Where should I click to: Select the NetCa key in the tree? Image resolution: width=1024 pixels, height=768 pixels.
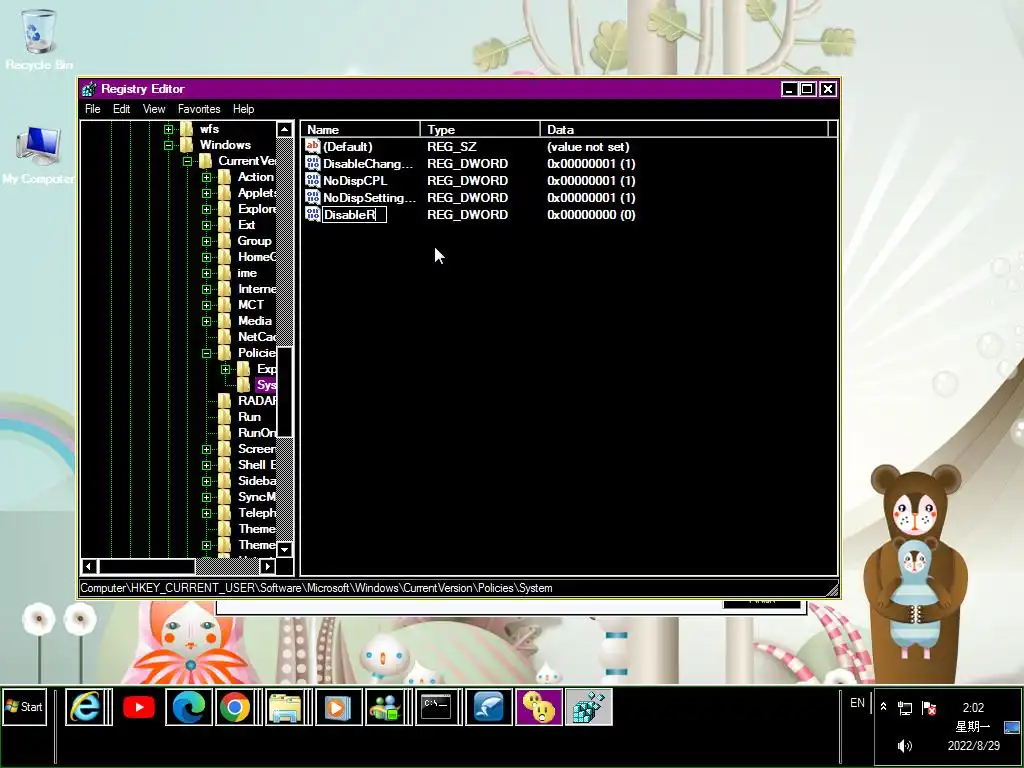point(257,337)
